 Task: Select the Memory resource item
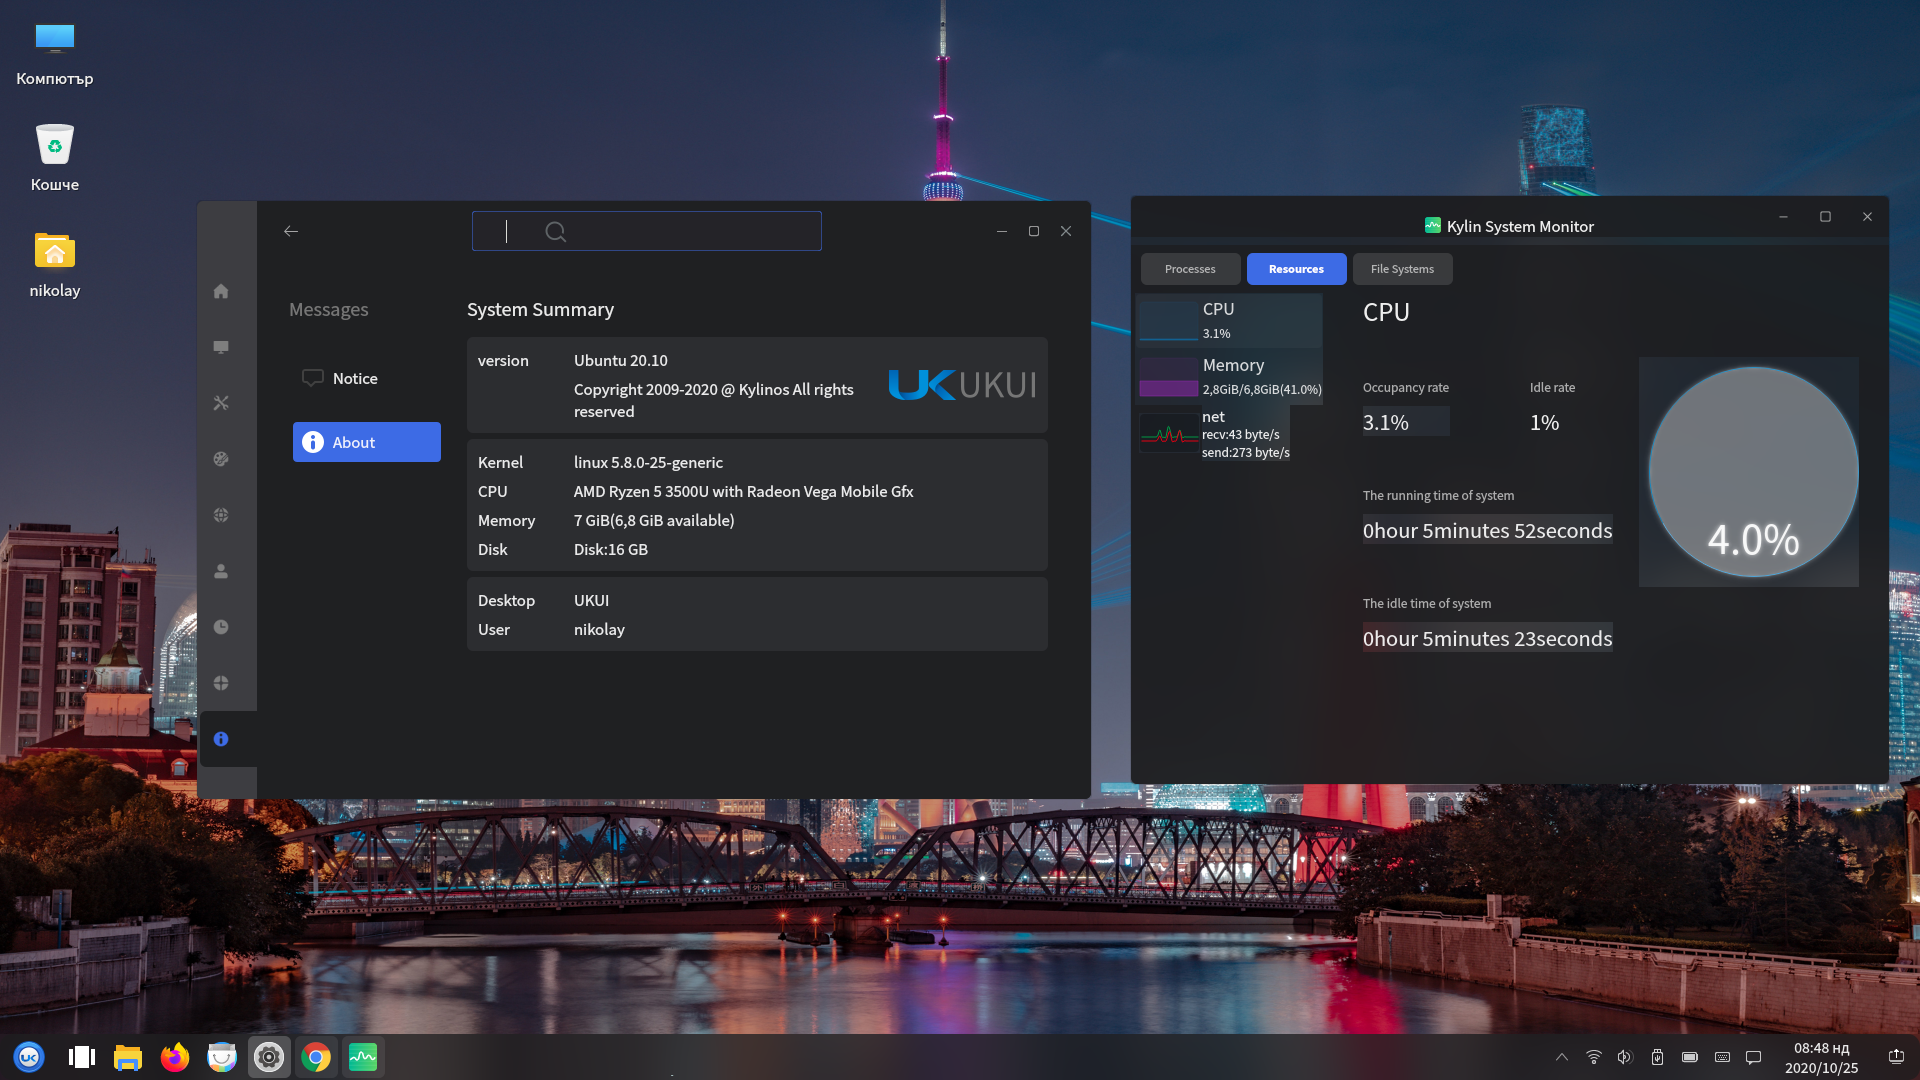pos(1230,376)
